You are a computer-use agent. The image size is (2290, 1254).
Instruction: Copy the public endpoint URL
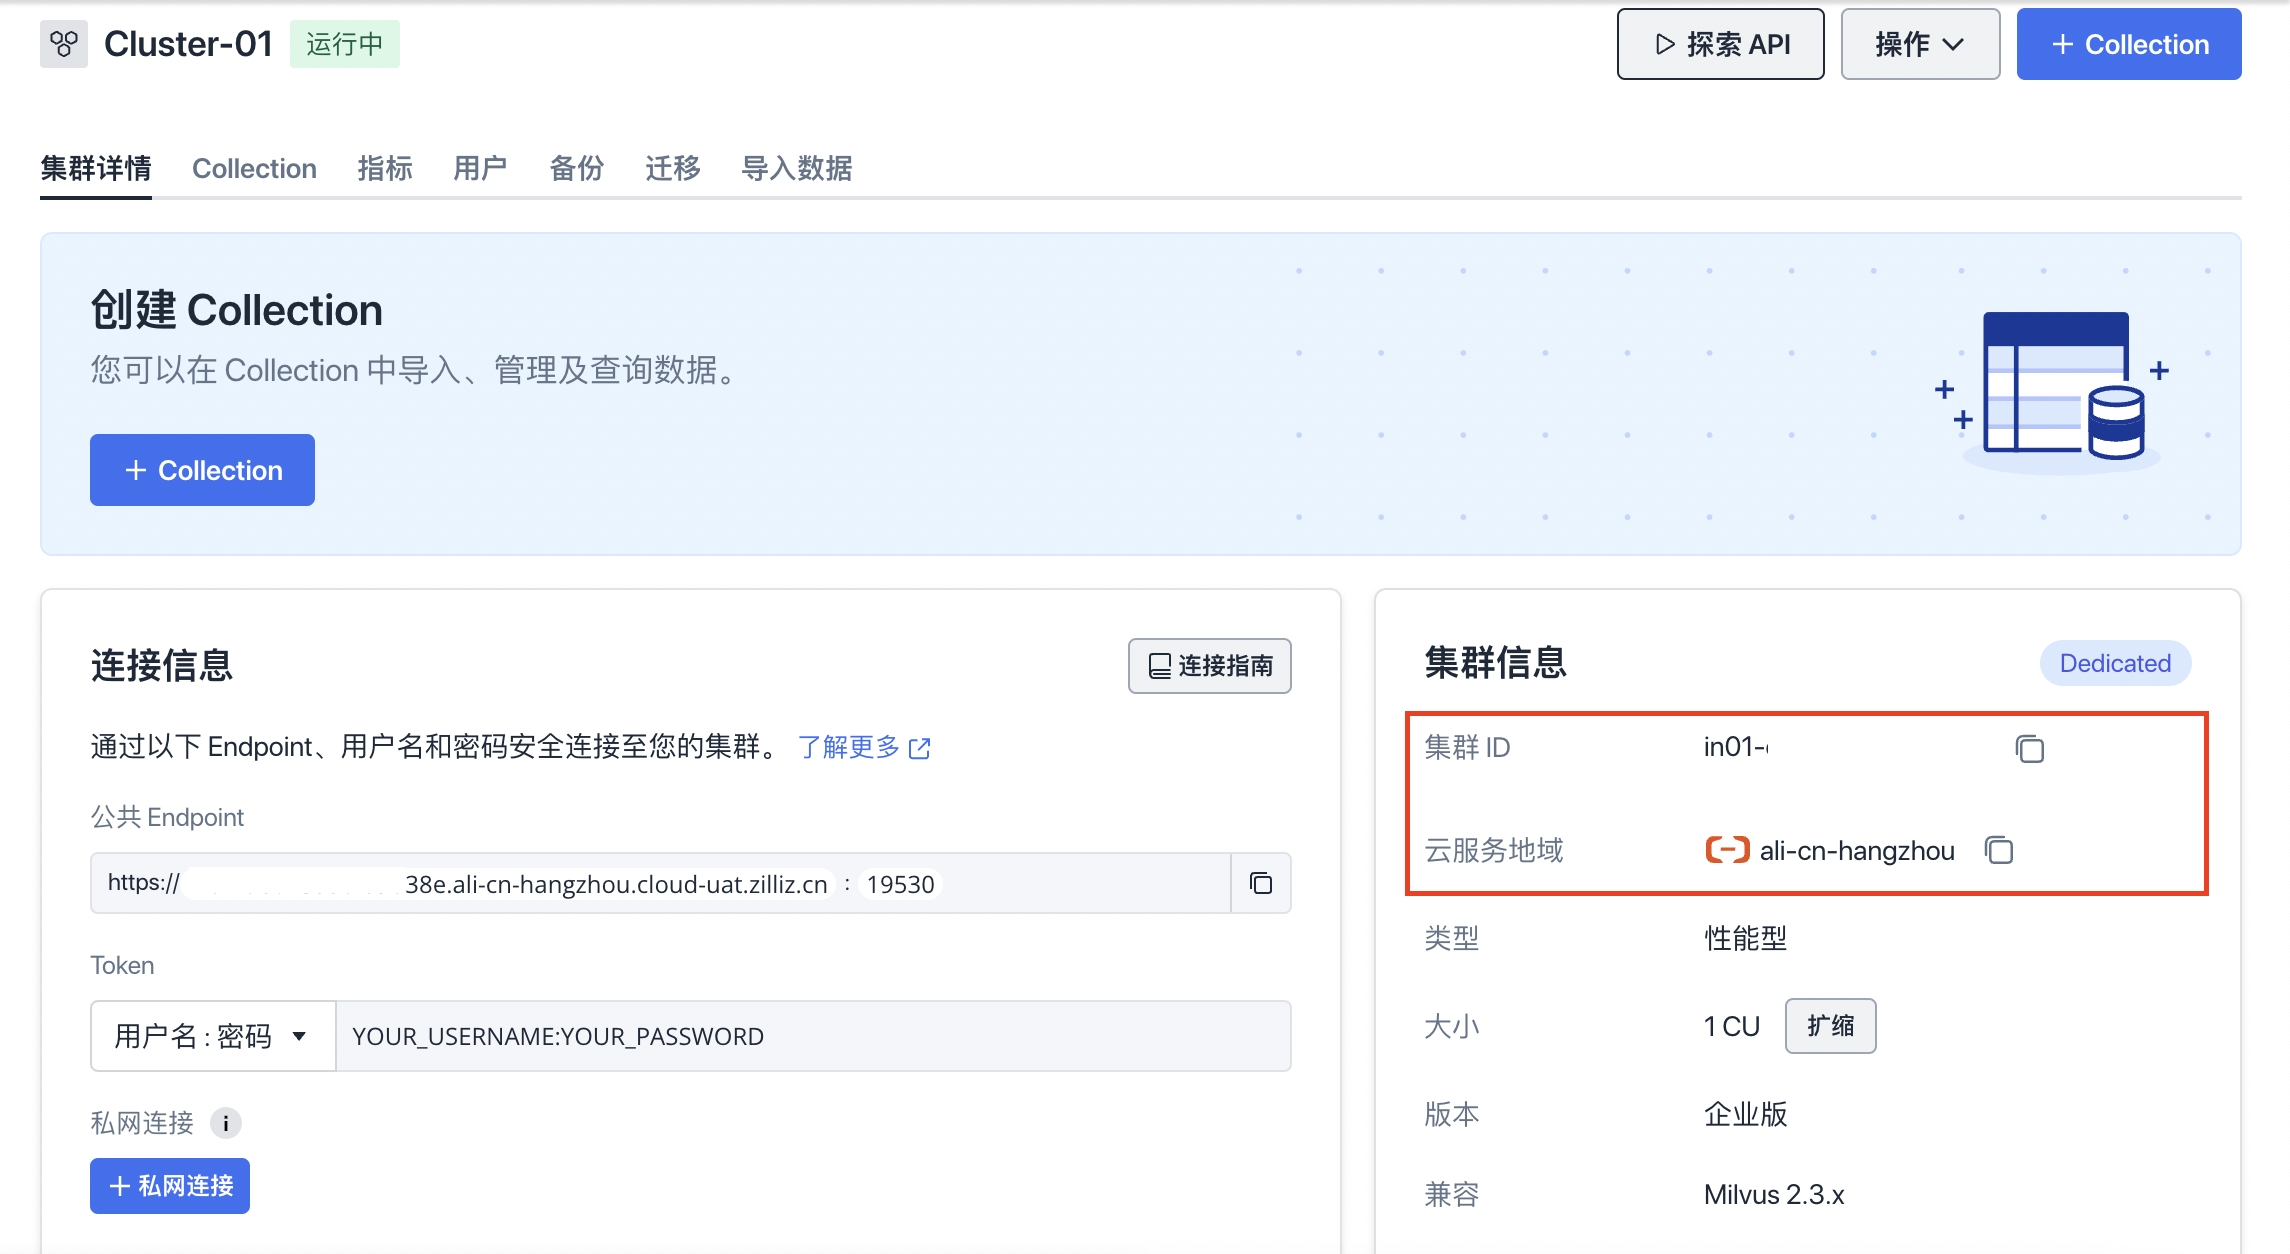pyautogui.click(x=1261, y=883)
